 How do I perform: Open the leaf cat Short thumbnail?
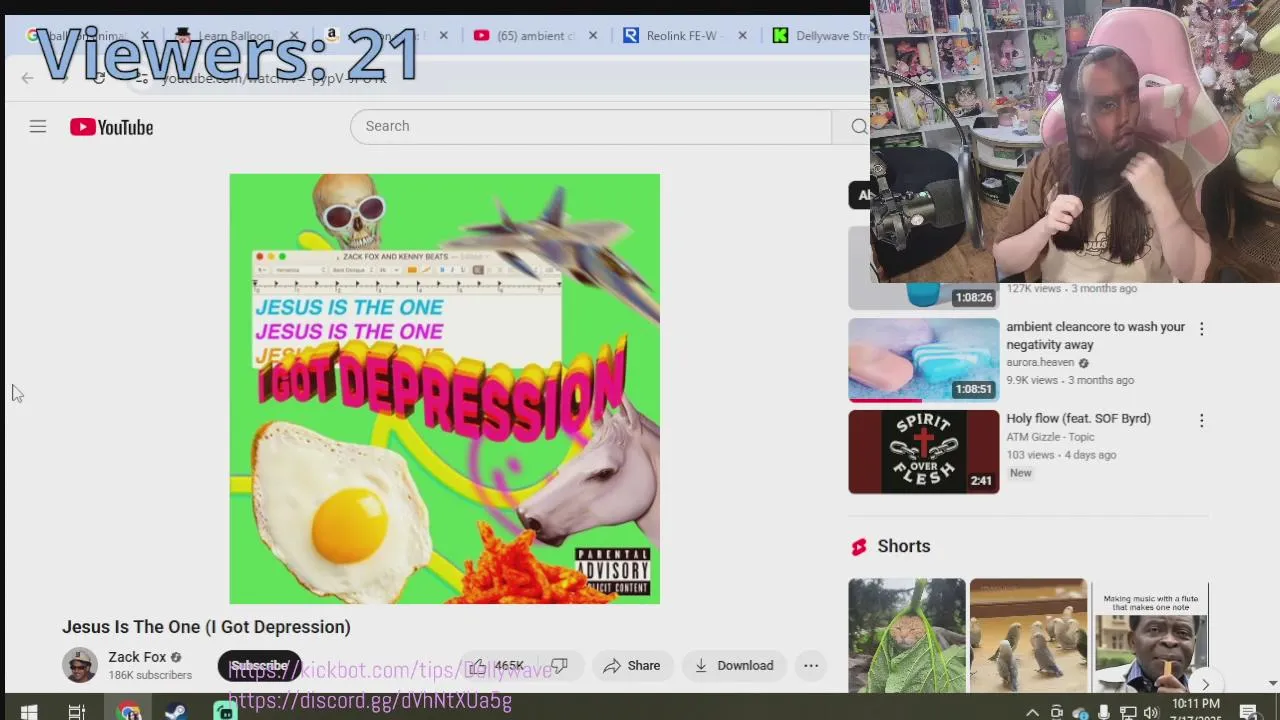pos(907,635)
